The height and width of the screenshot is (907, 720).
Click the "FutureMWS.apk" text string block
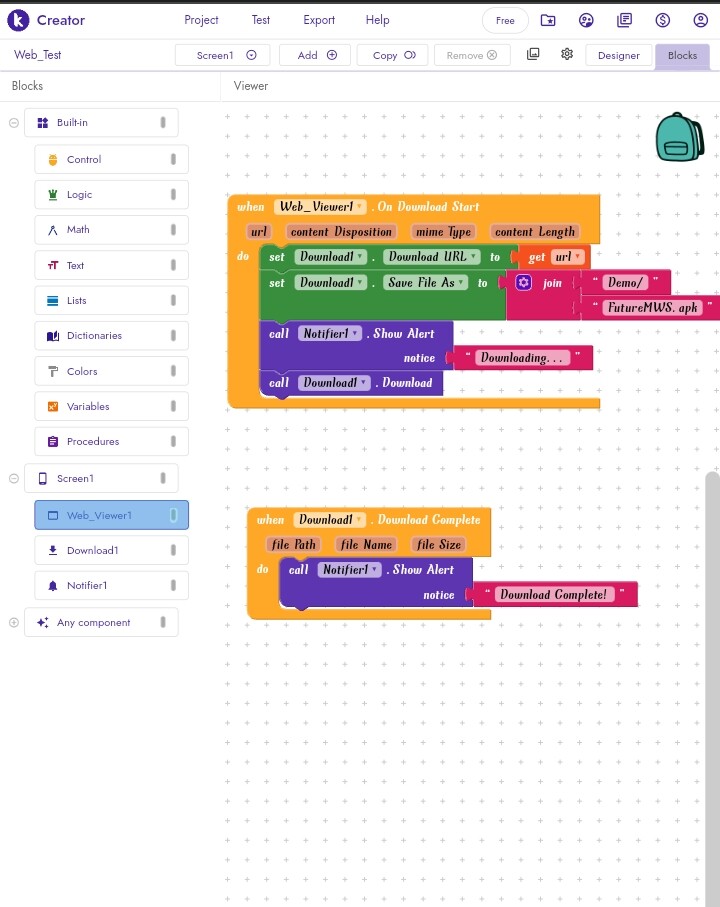[x=652, y=307]
